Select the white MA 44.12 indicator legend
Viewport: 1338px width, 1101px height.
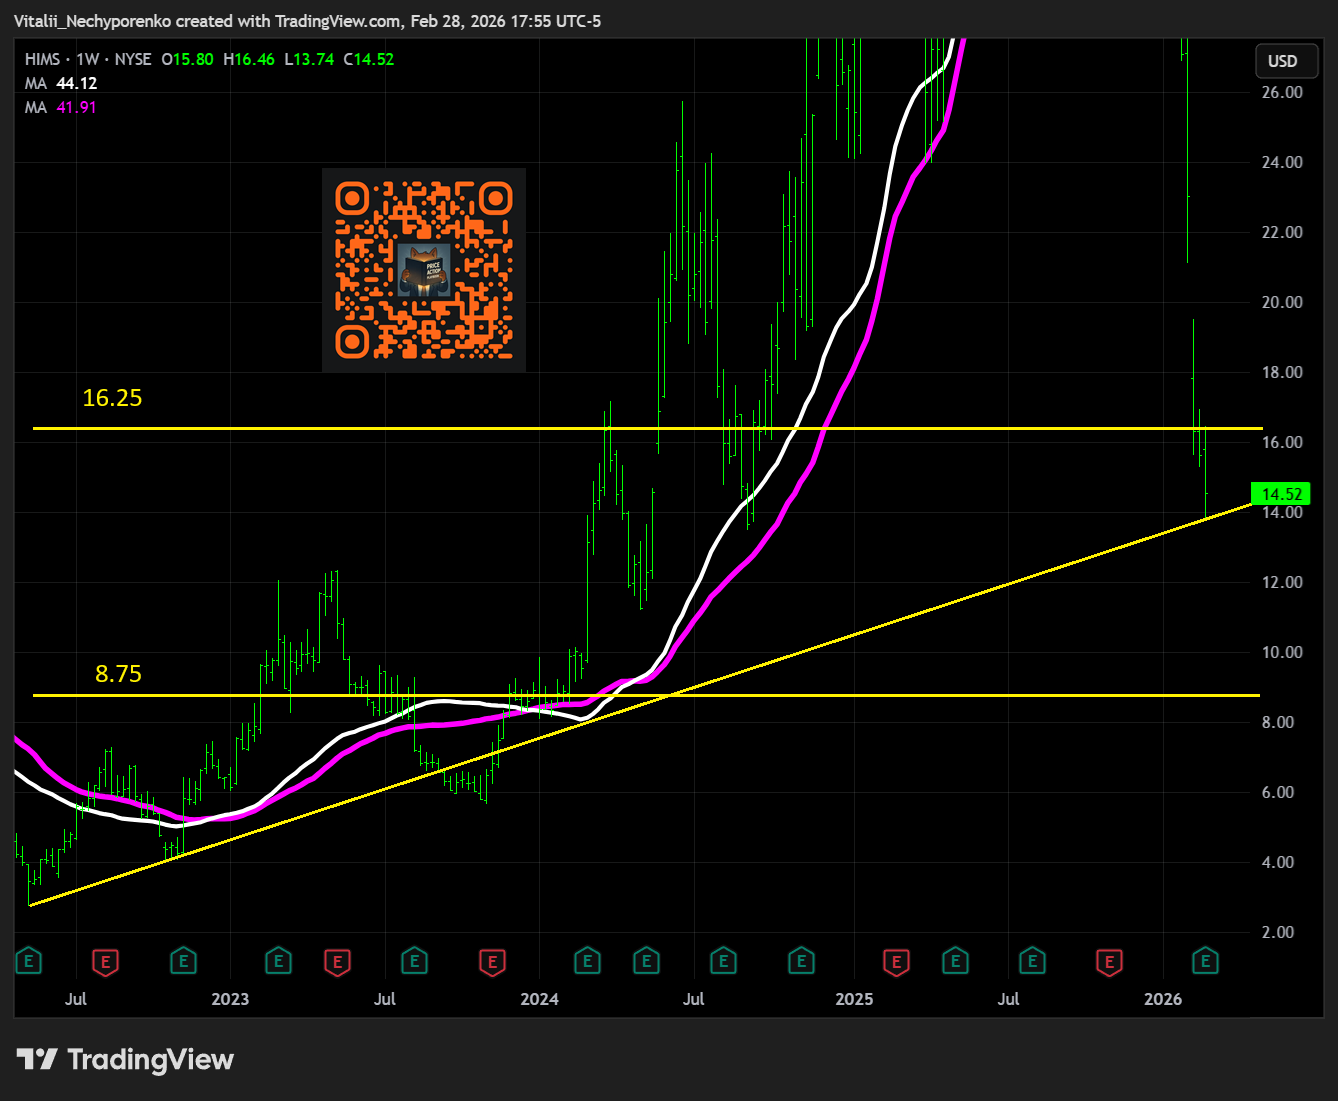click(61, 83)
